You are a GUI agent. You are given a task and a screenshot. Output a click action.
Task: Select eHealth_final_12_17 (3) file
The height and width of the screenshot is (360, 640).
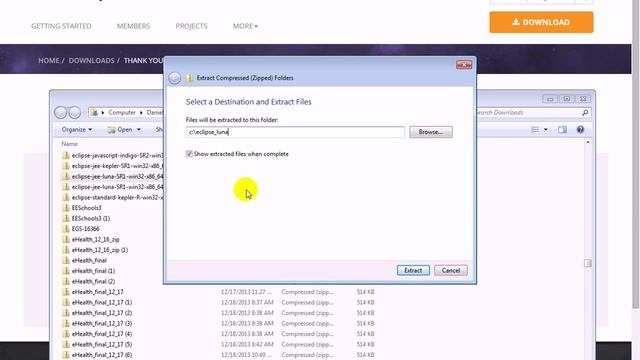[x=102, y=323]
